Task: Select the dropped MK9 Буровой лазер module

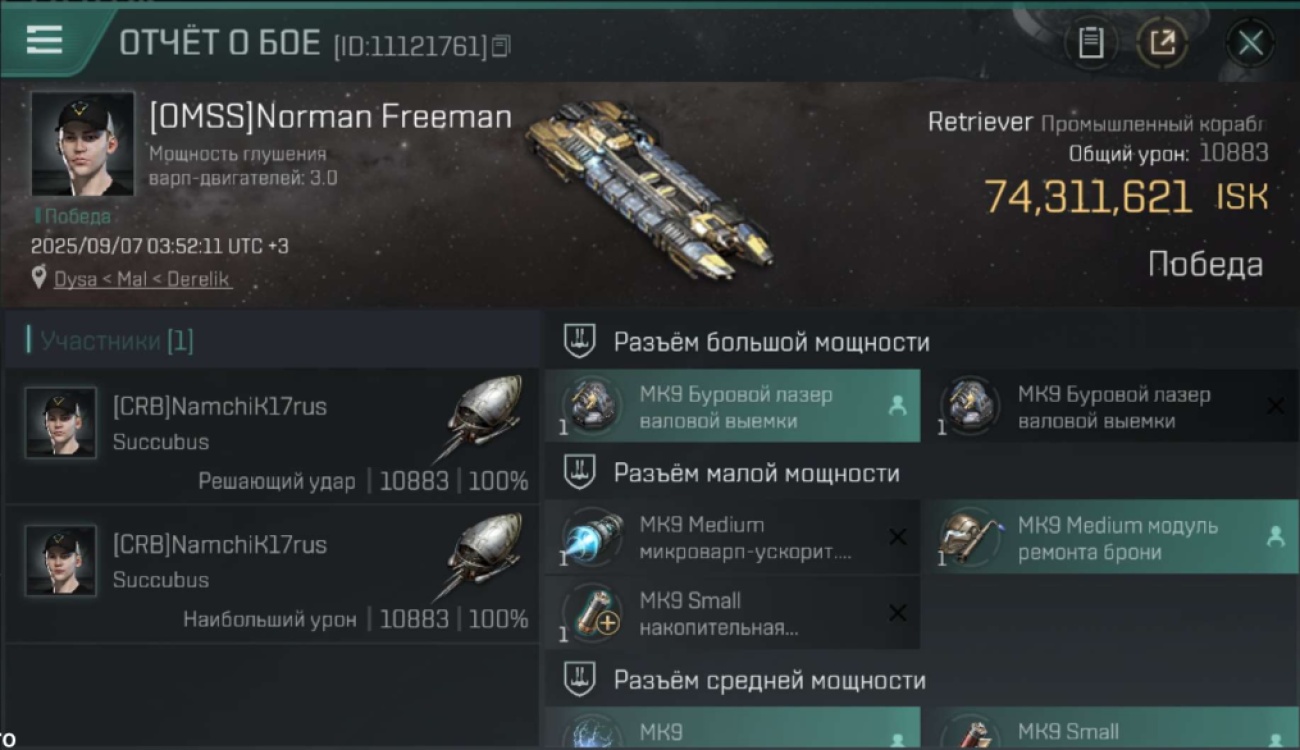Action: [732, 406]
